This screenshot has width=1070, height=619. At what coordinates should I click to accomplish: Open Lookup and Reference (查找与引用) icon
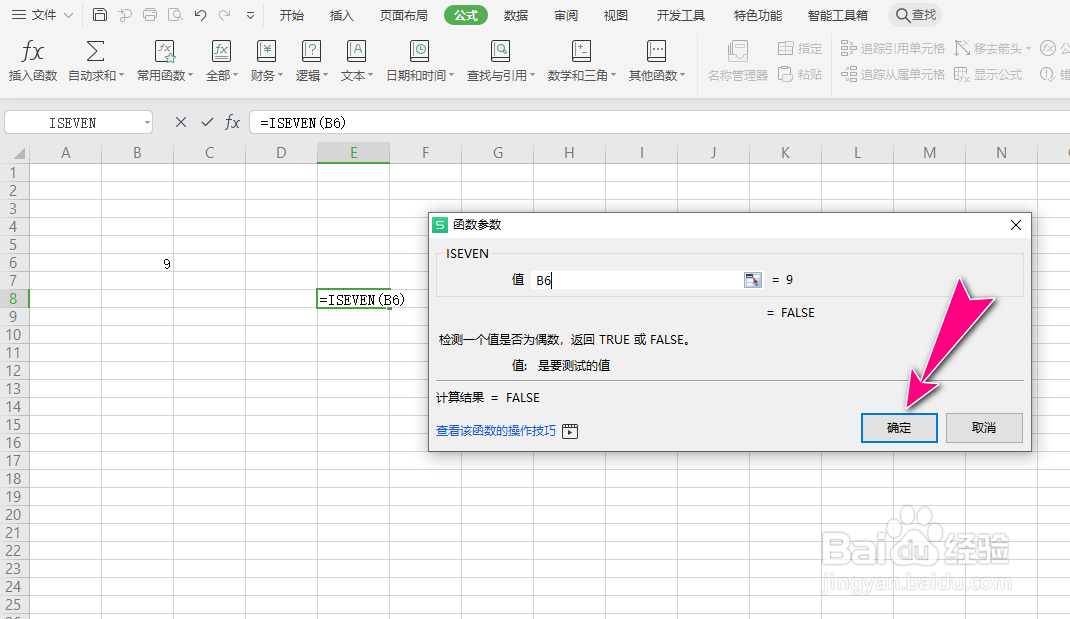pyautogui.click(x=500, y=51)
